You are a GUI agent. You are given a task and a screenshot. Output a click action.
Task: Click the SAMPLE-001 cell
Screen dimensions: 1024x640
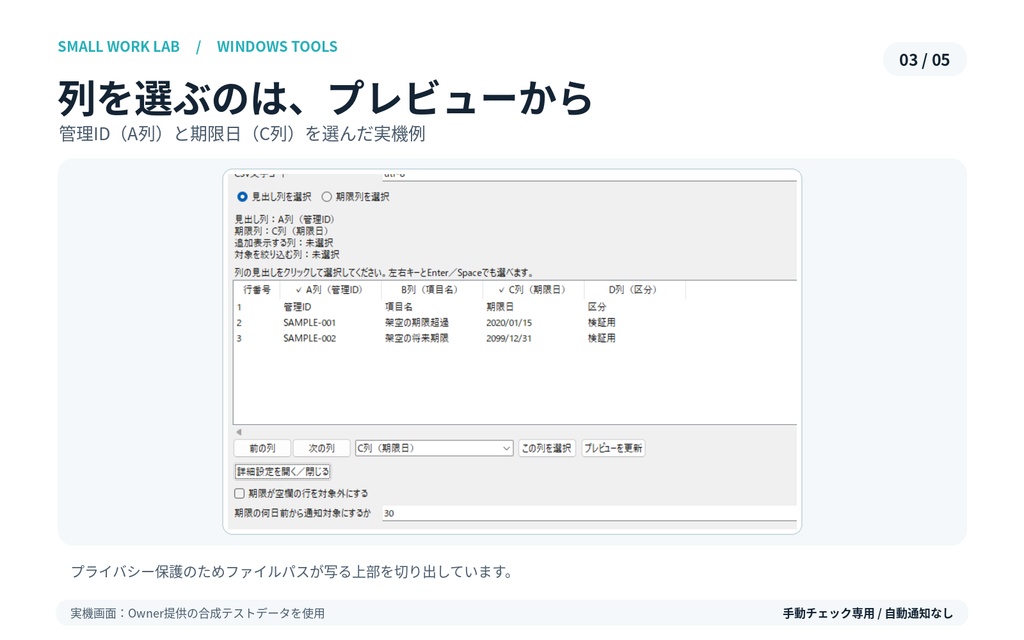tap(310, 323)
